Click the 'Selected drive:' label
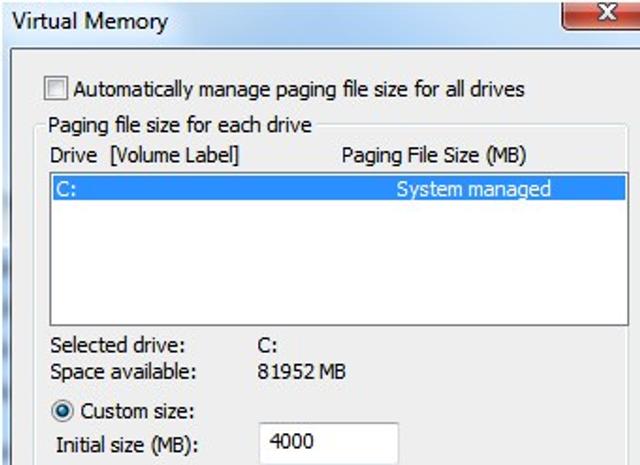The image size is (640, 465). coord(118,345)
